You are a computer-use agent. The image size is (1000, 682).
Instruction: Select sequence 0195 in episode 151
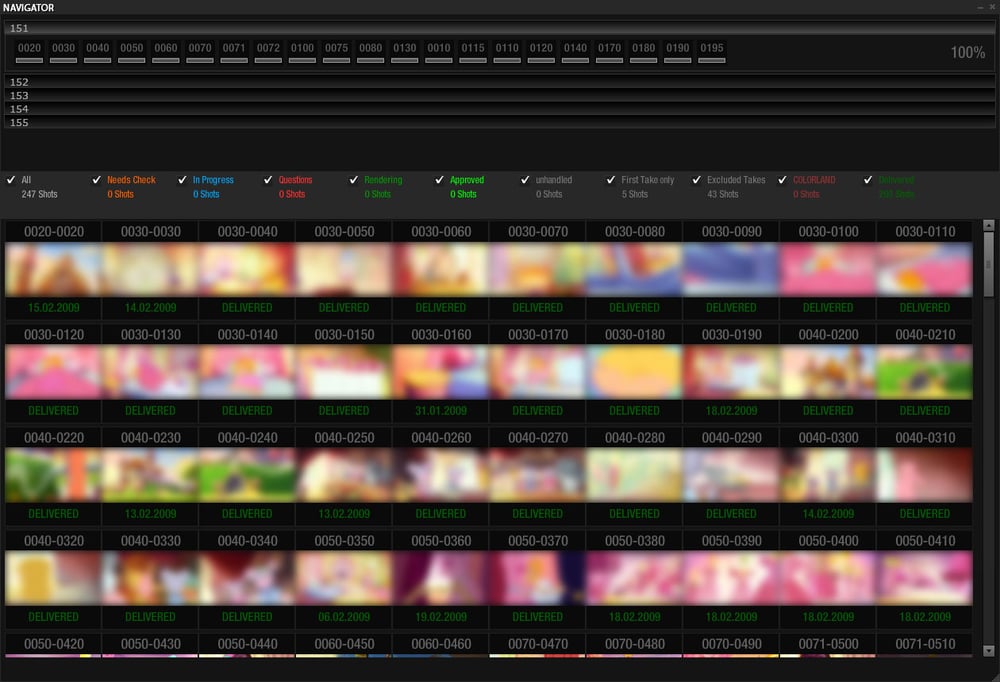coord(712,52)
